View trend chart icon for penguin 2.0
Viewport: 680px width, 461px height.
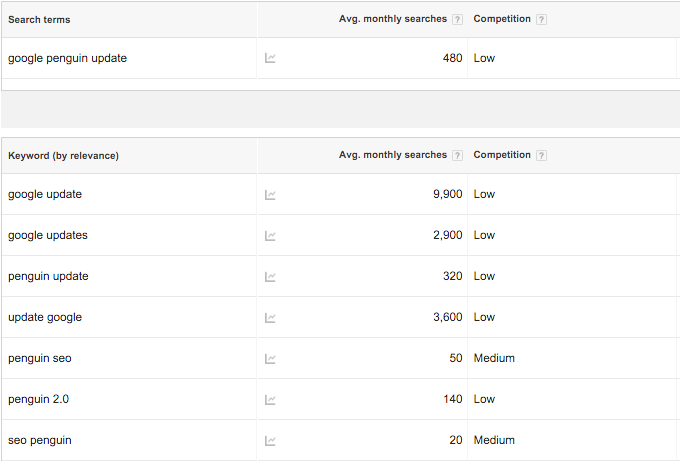coord(270,399)
